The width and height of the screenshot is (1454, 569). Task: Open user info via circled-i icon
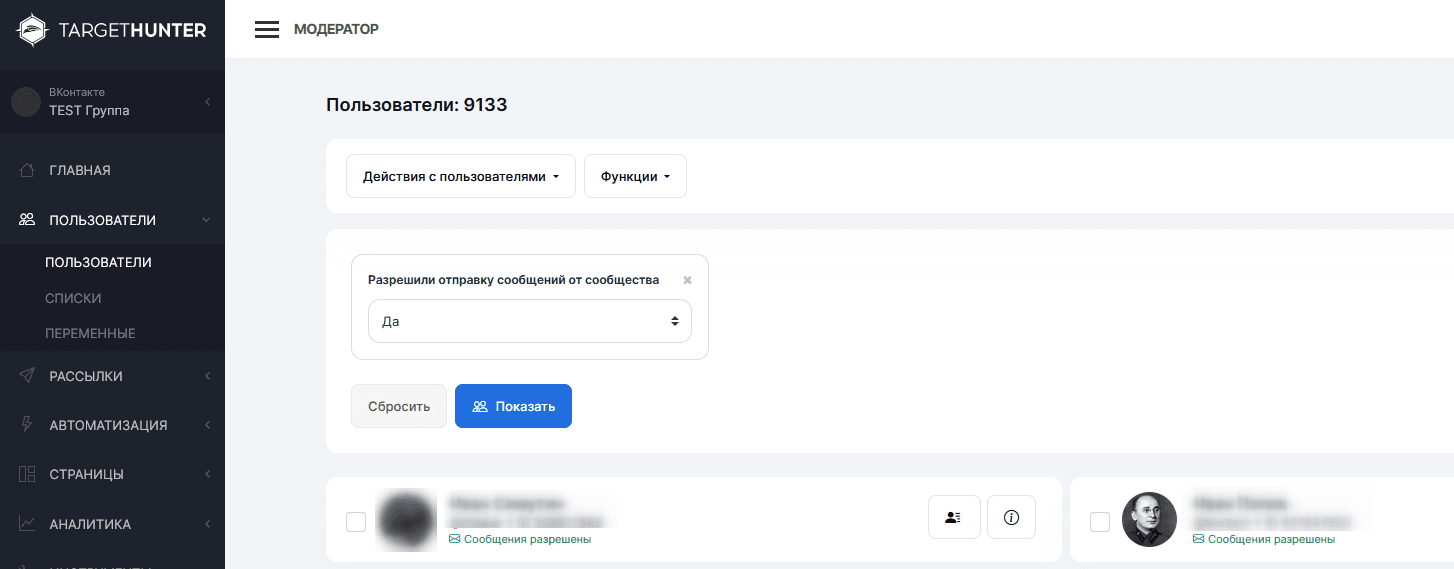pyautogui.click(x=1011, y=517)
